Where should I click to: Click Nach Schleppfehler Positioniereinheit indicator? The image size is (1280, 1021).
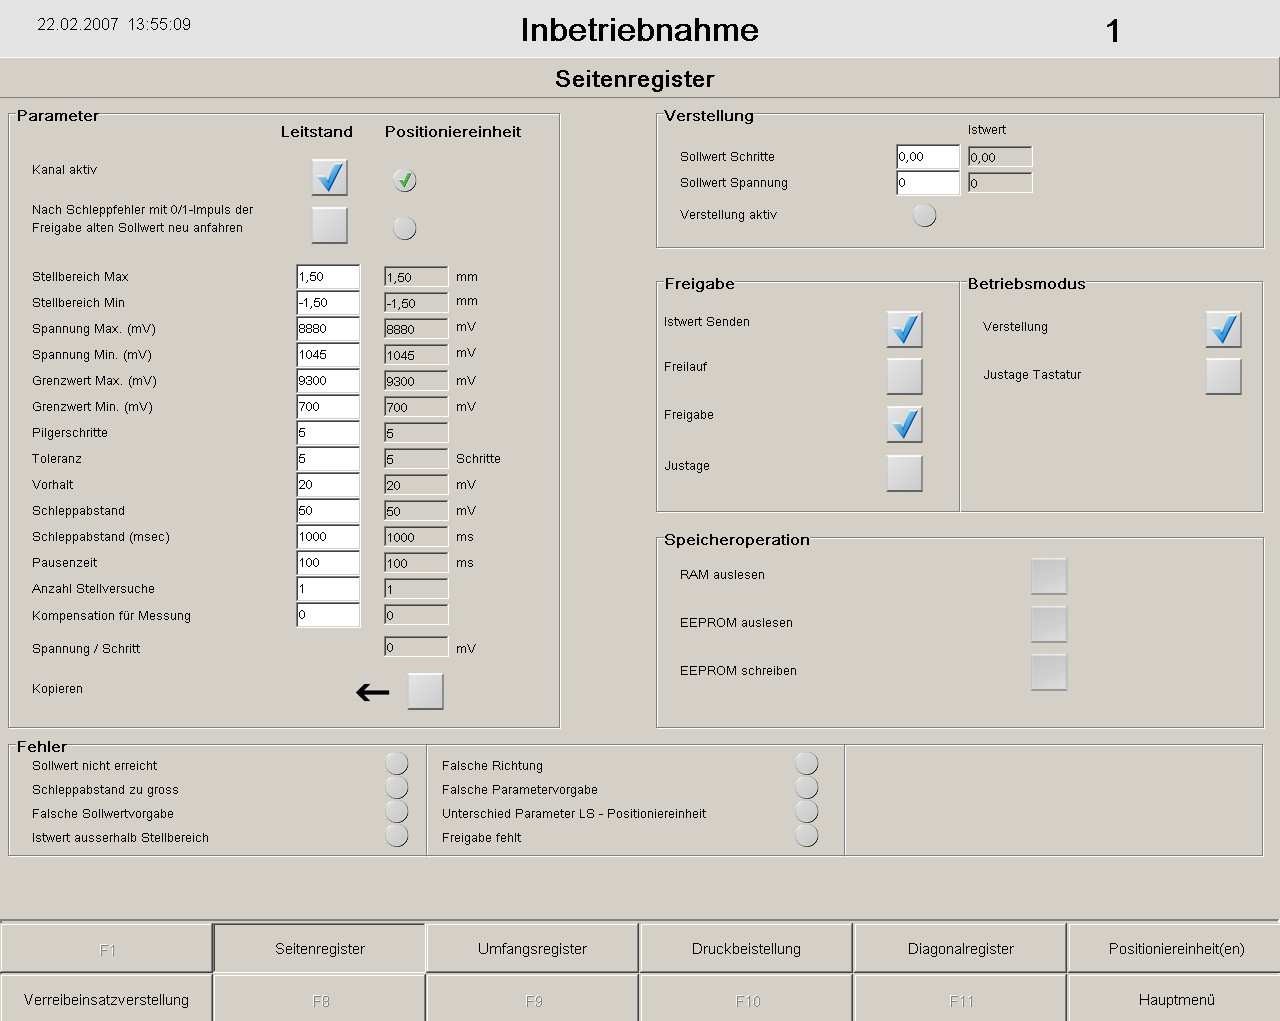404,228
